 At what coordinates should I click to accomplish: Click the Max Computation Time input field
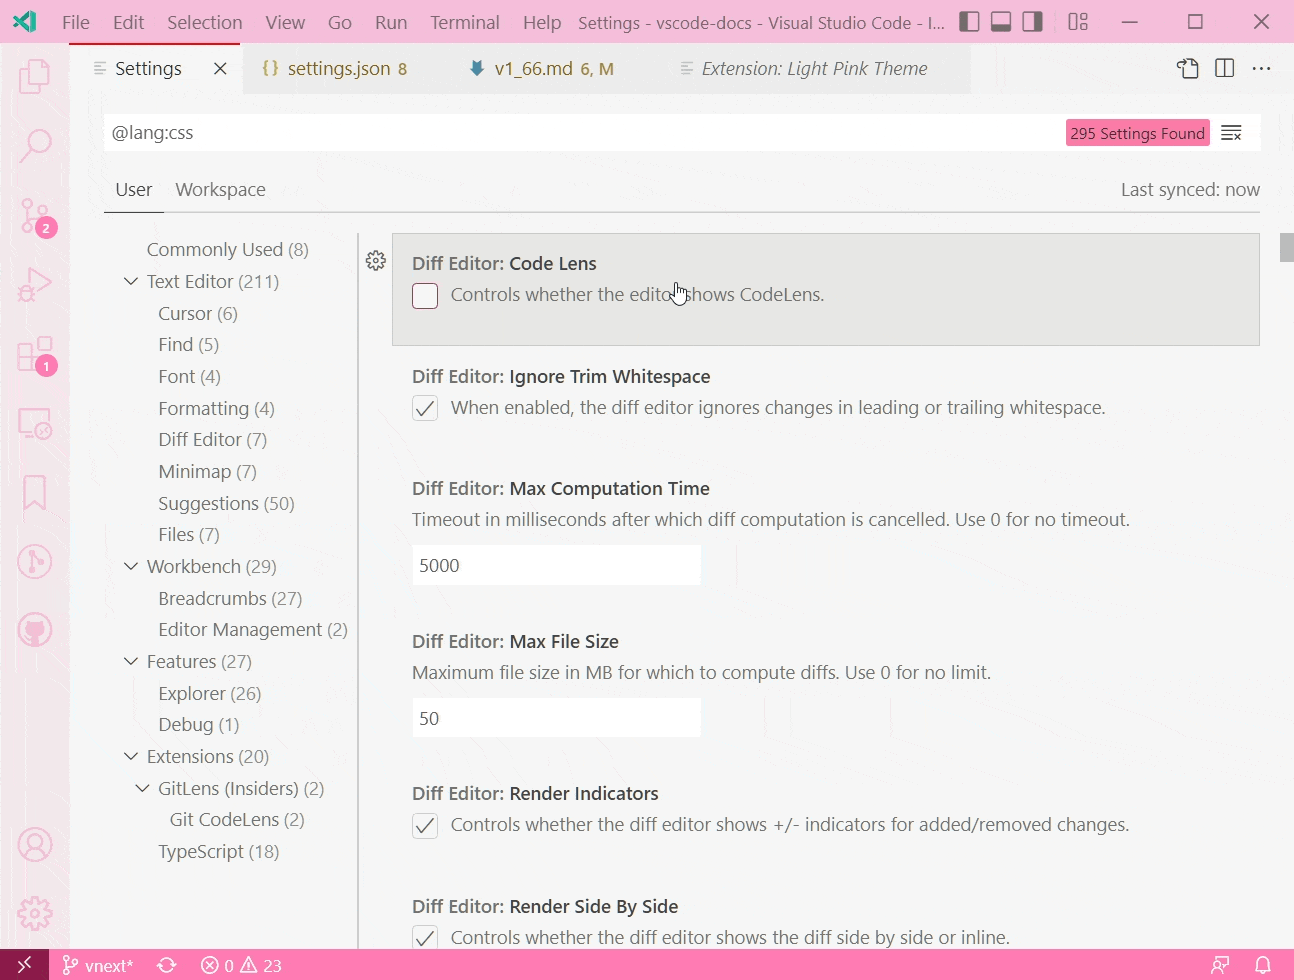pyautogui.click(x=556, y=566)
